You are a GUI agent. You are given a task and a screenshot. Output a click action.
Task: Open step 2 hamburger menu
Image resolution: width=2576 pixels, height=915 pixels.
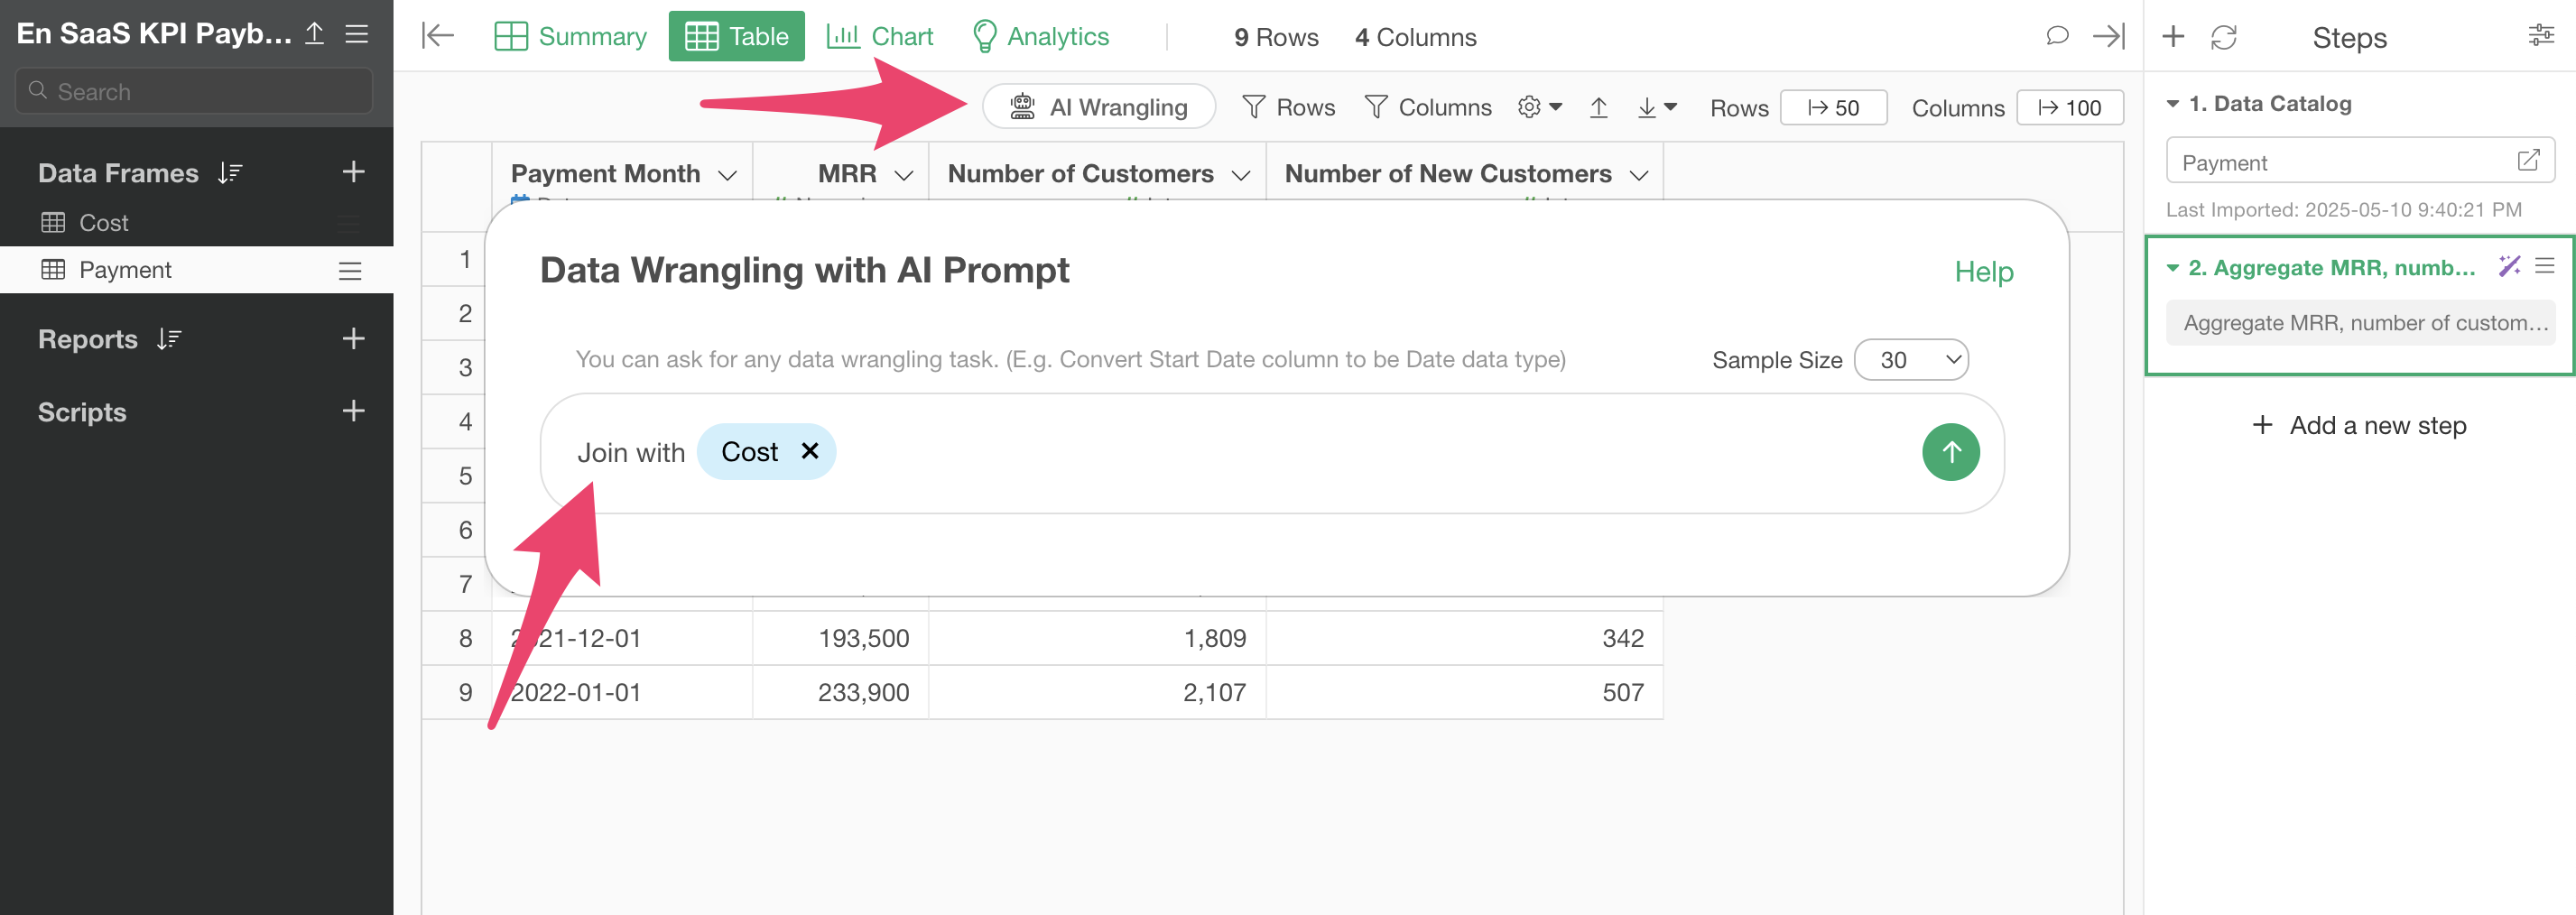point(2545,265)
